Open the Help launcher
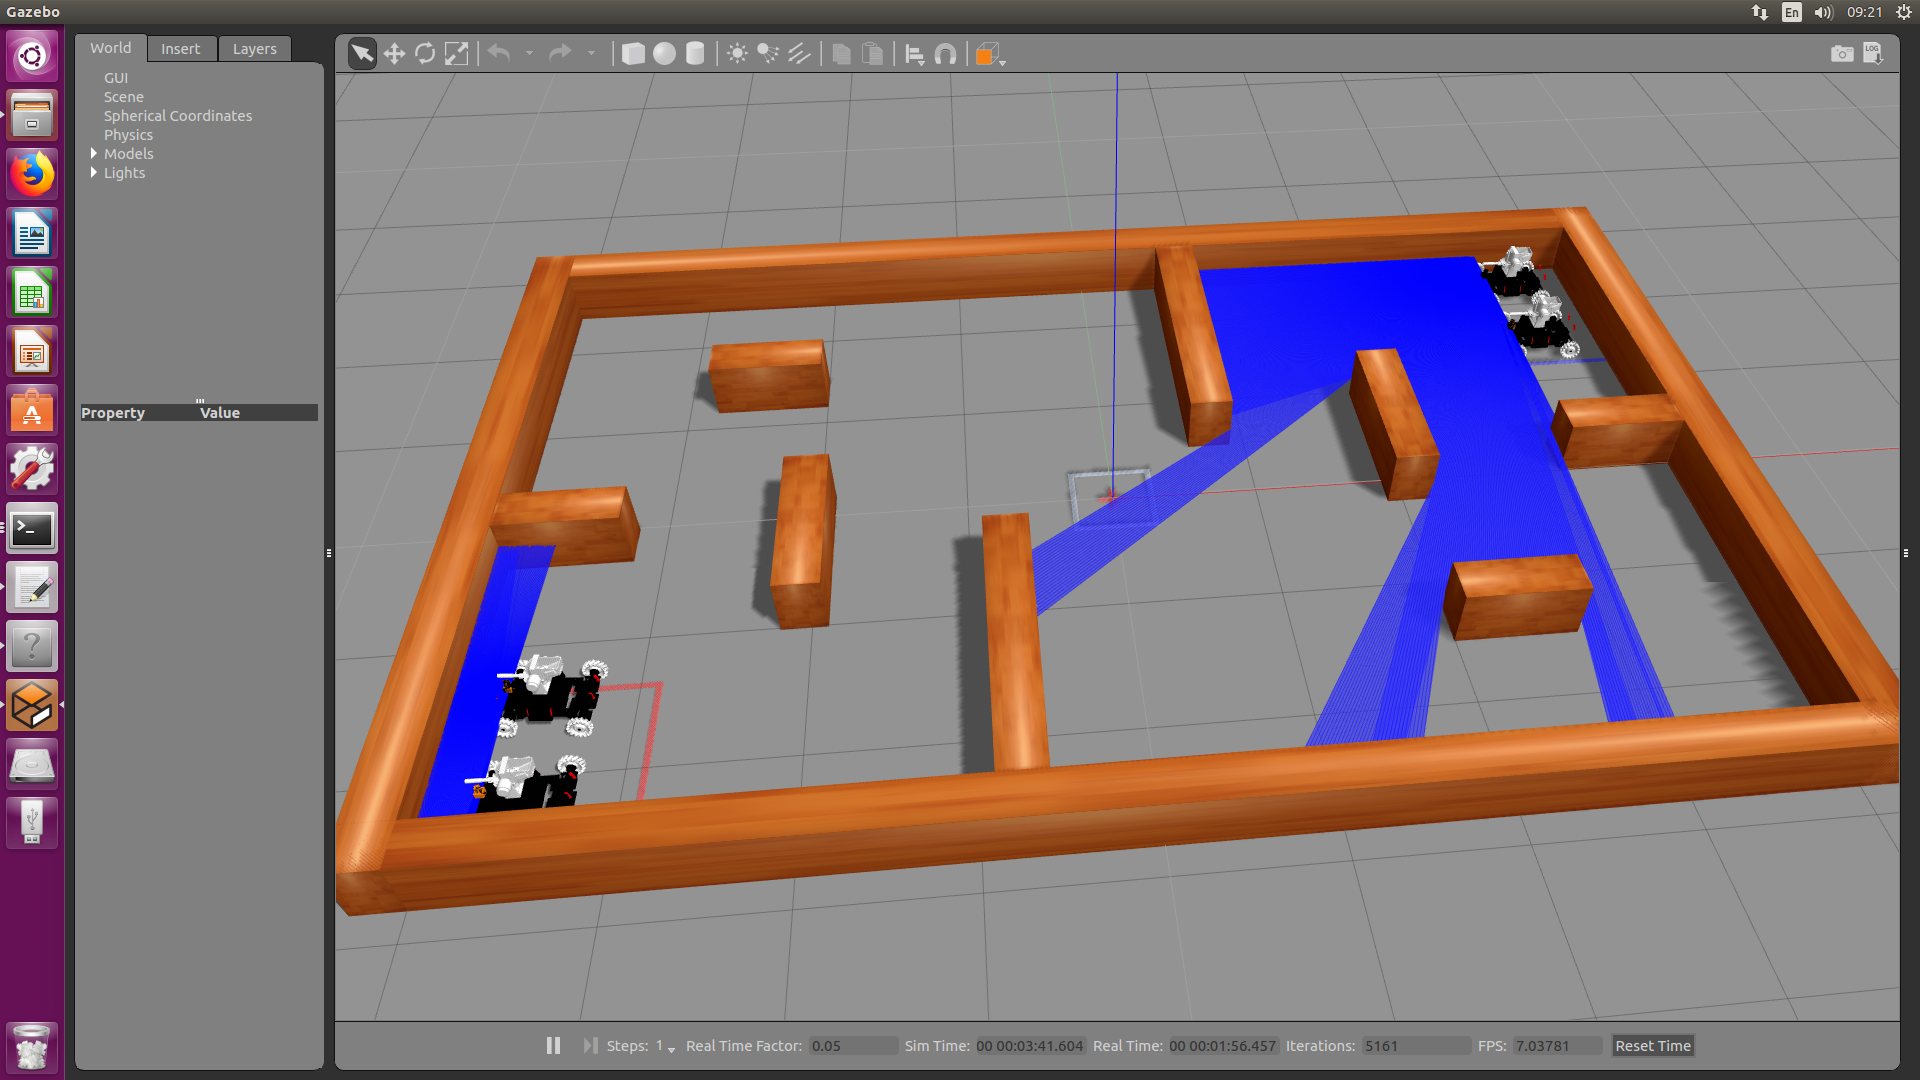Image resolution: width=1920 pixels, height=1080 pixels. point(32,646)
